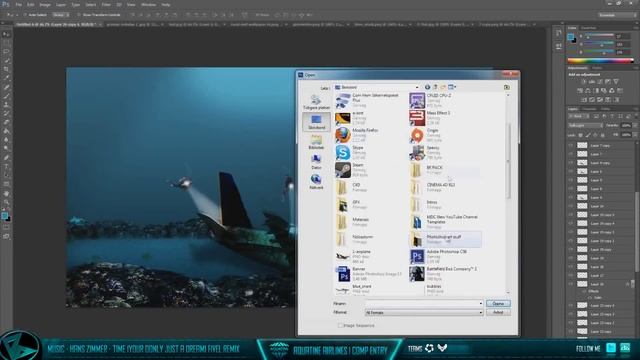This screenshot has height=360, width=640.
Task: Select the Eyedropper tool
Action: (6, 78)
